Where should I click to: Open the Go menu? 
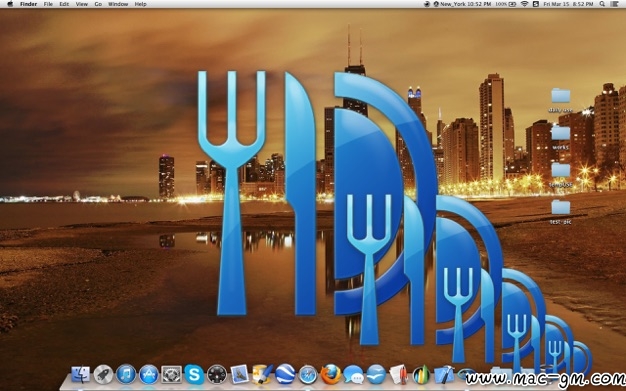point(98,4)
